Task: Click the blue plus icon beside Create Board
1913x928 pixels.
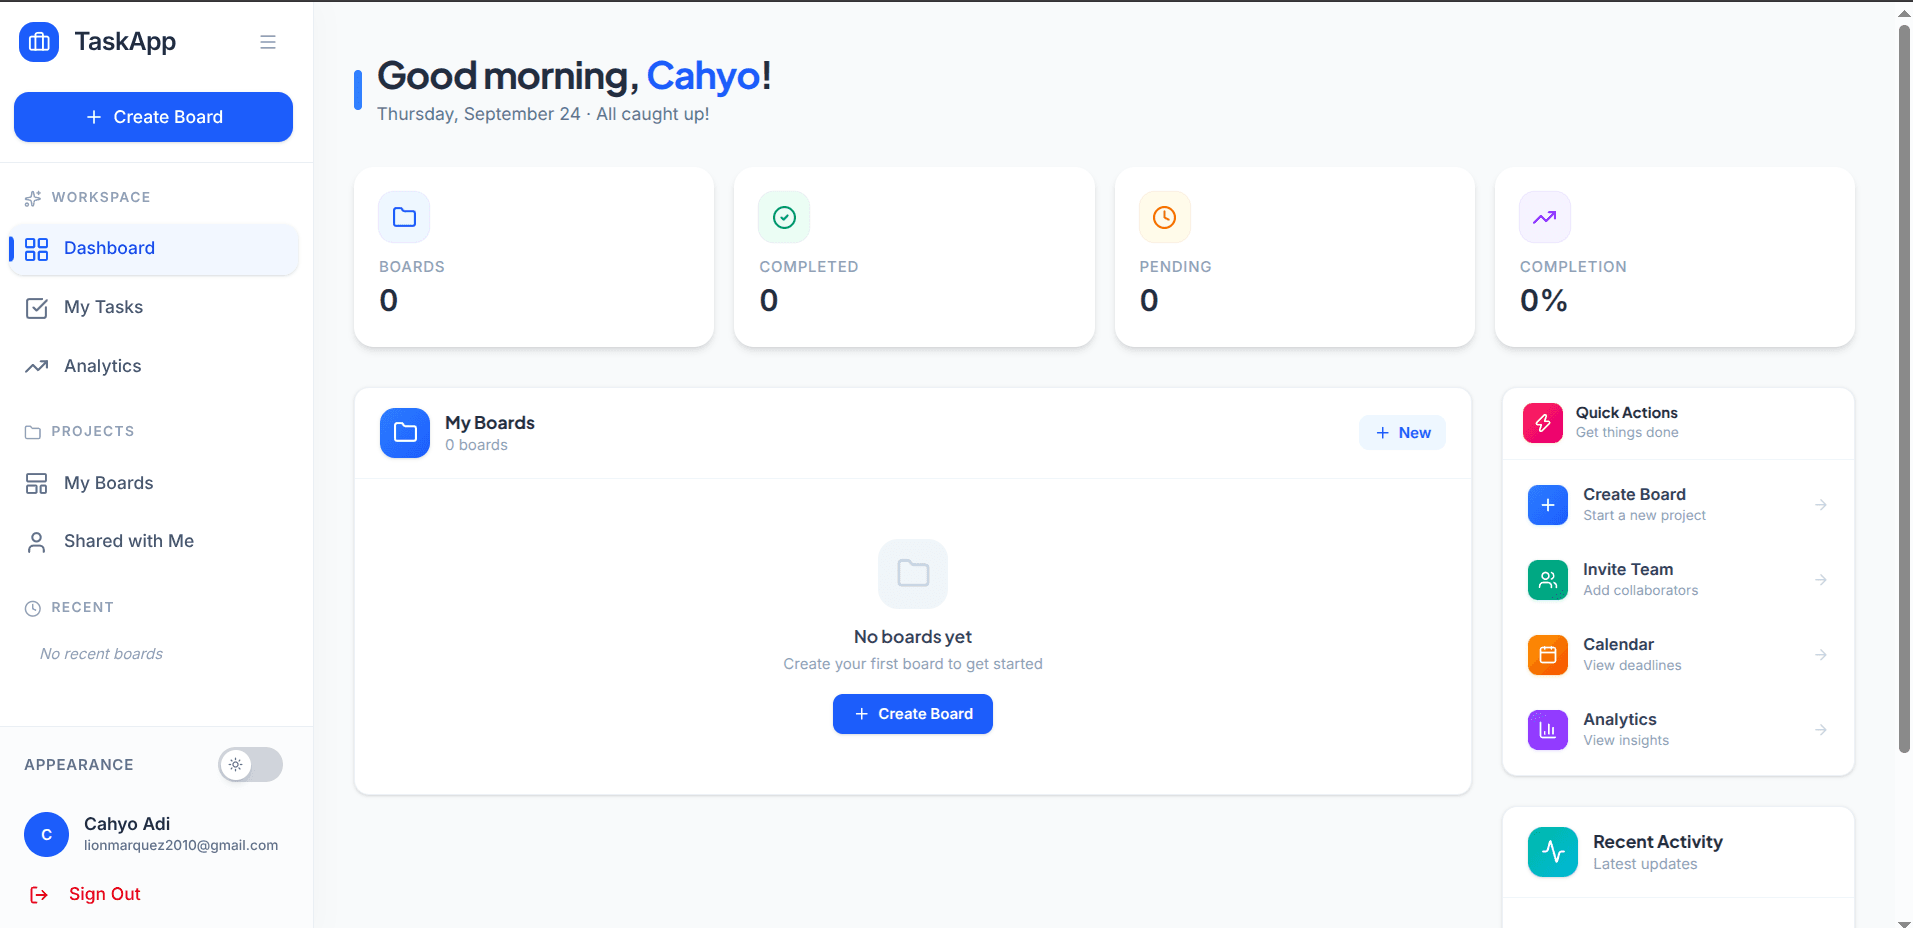Action: click(x=1548, y=505)
